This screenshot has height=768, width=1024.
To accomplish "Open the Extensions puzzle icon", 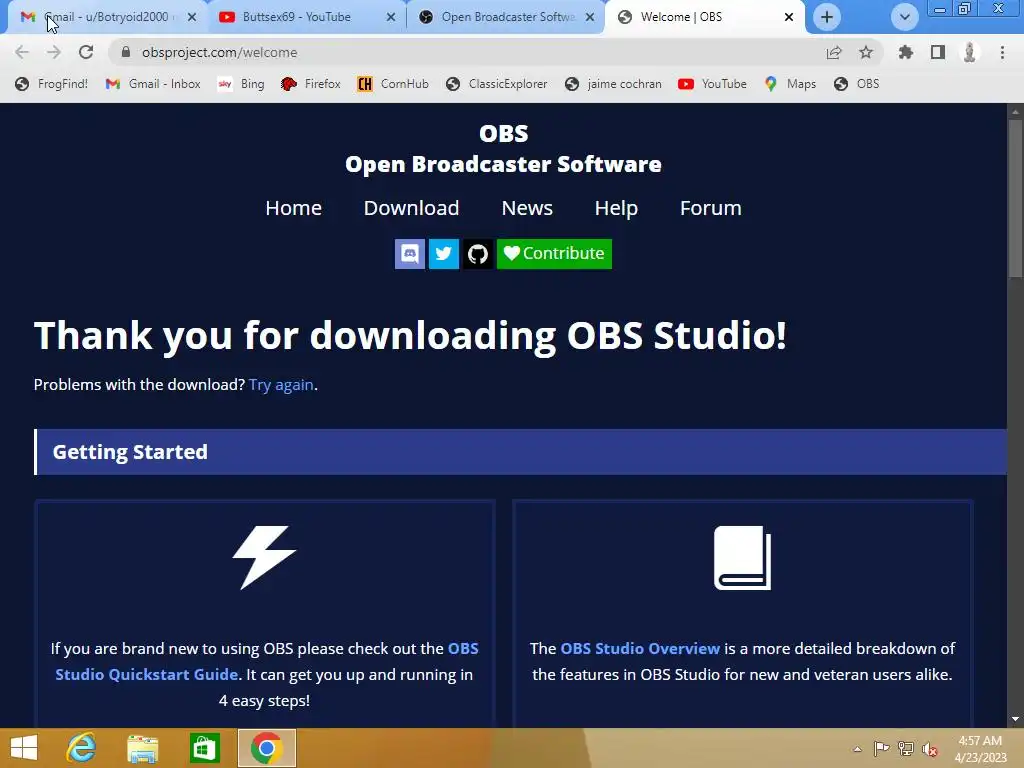I will pos(905,52).
